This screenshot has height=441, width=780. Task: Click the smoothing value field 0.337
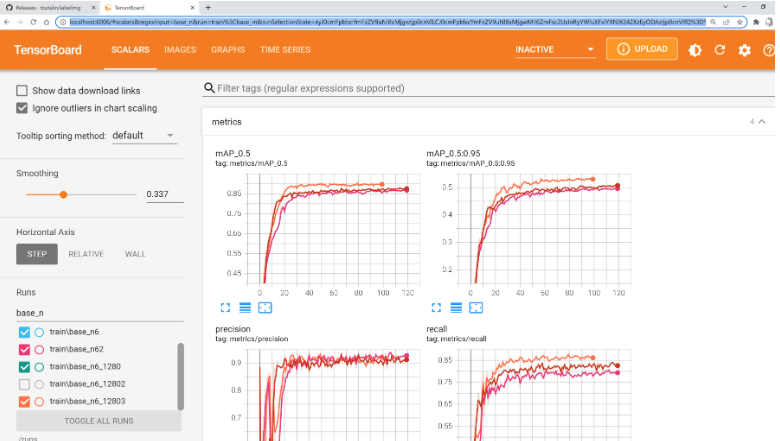point(165,194)
